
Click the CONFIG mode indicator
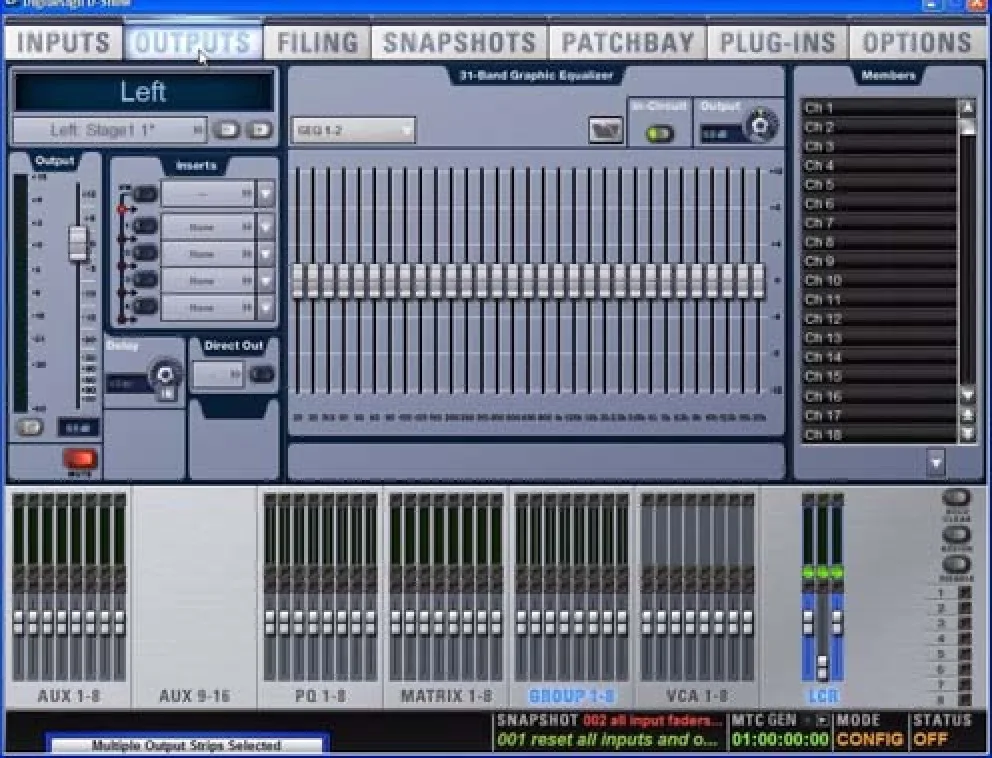coord(870,739)
